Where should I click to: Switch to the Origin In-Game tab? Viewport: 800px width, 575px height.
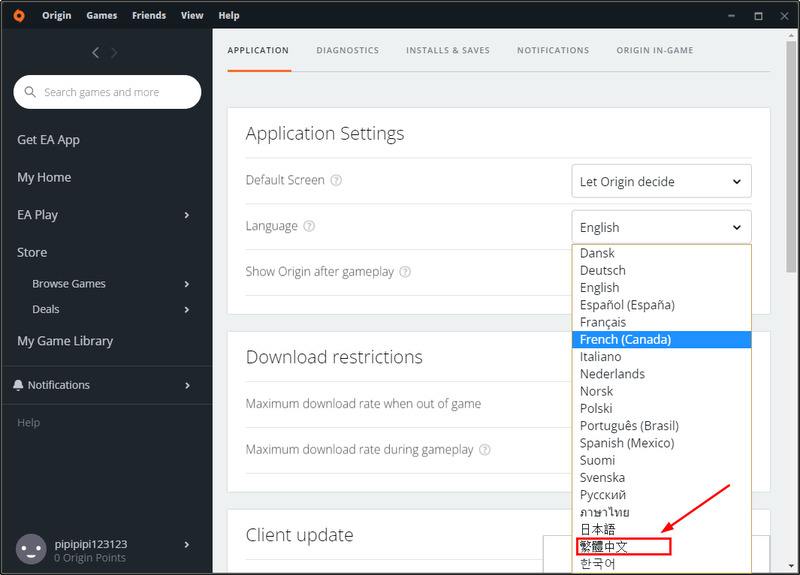(655, 51)
